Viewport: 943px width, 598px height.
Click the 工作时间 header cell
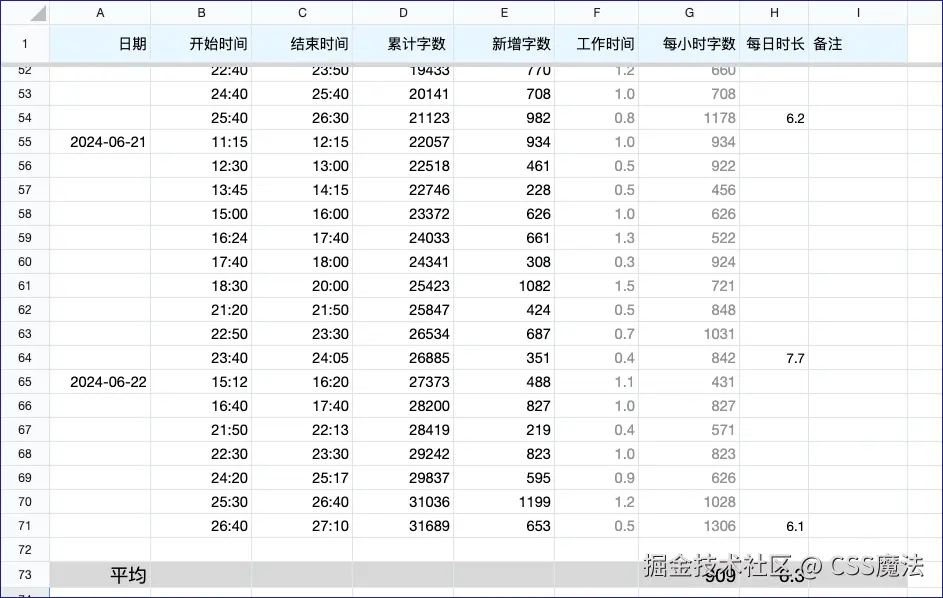click(597, 44)
